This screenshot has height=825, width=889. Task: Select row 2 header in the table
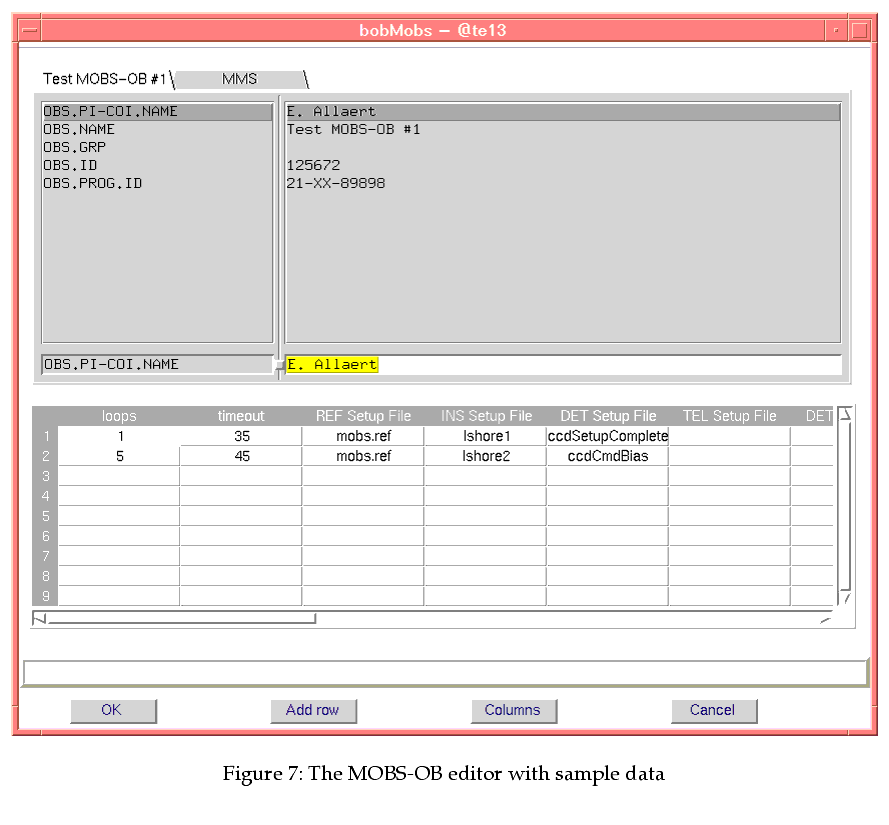point(46,456)
